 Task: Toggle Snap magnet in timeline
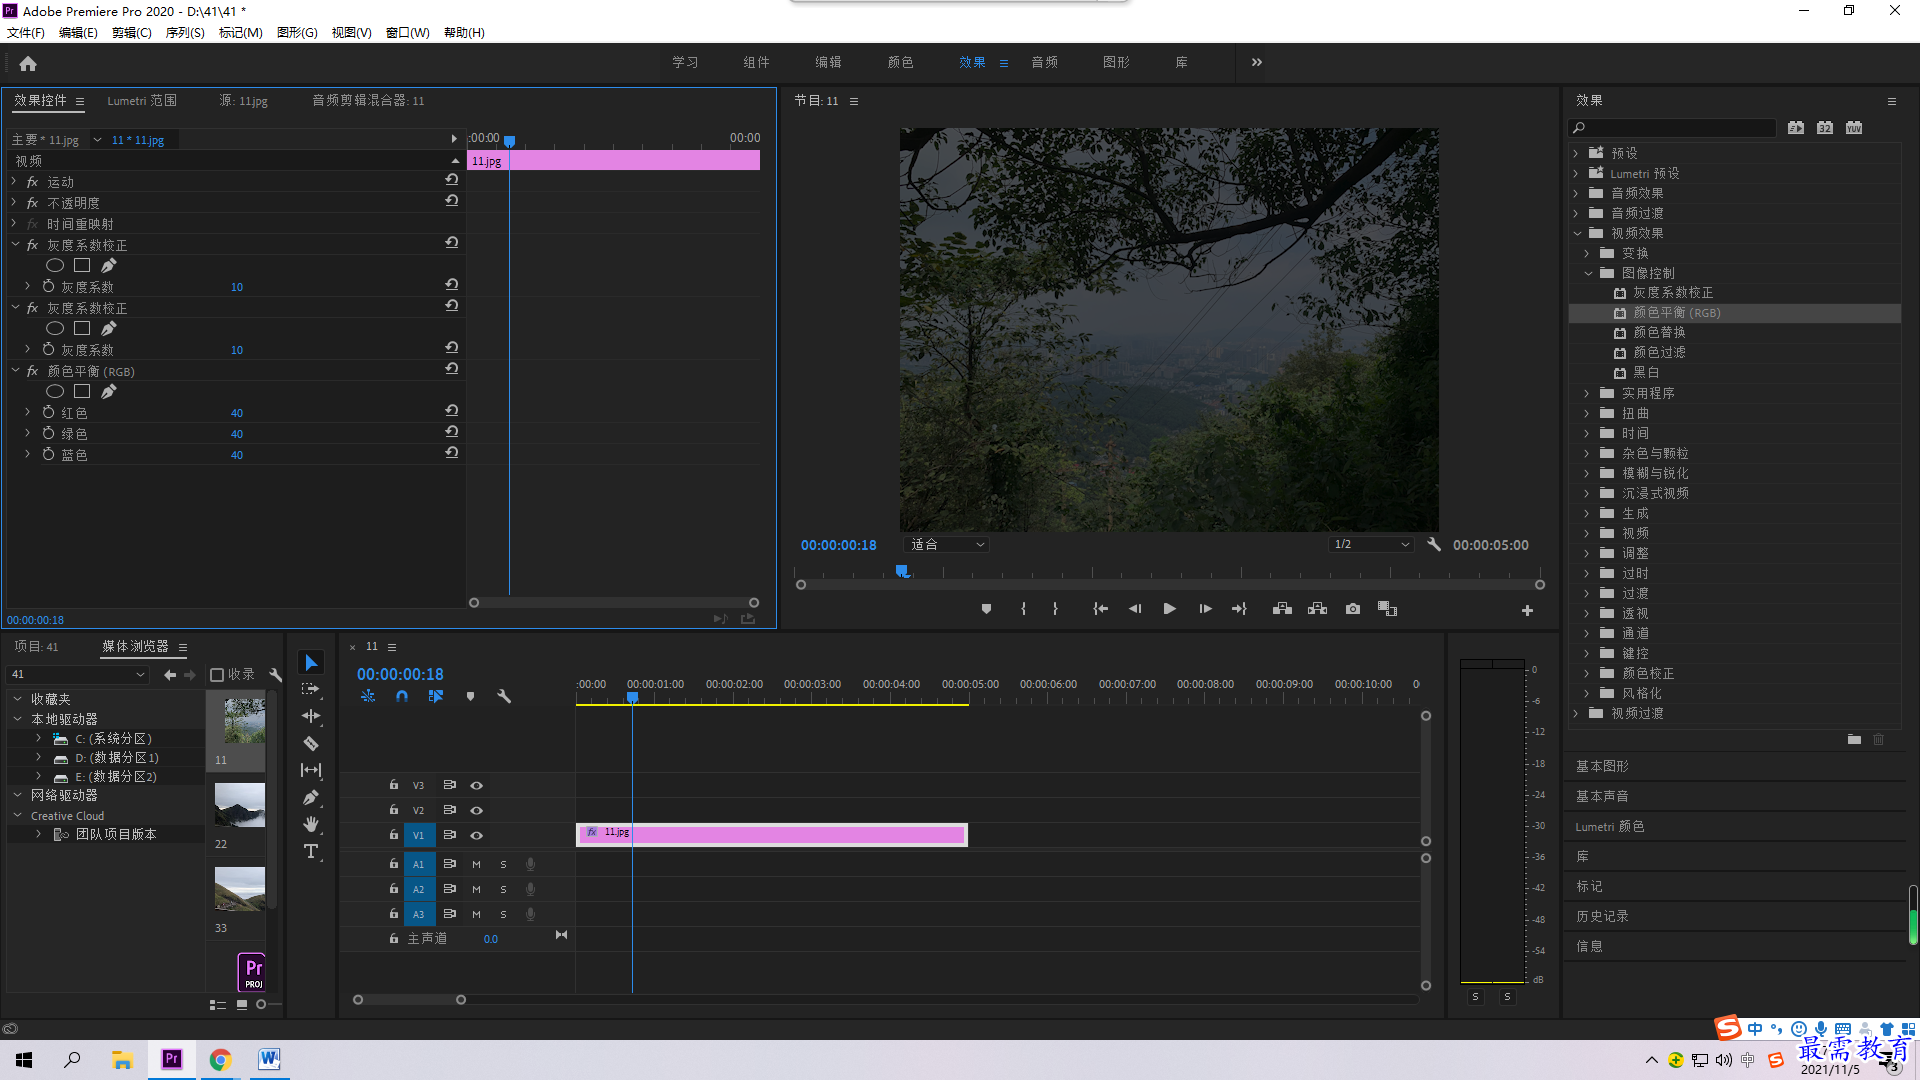[x=402, y=697]
